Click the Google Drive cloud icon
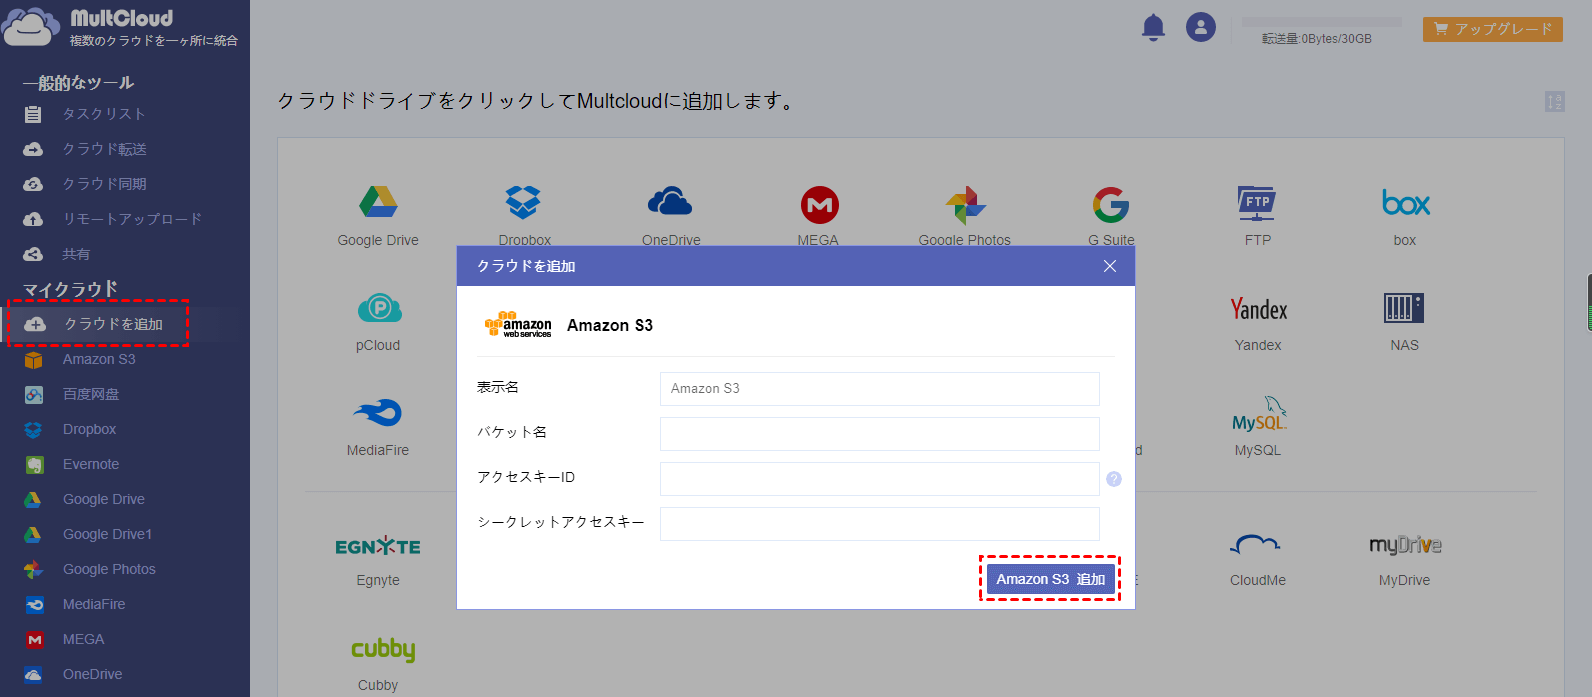1592x697 pixels. coord(378,203)
